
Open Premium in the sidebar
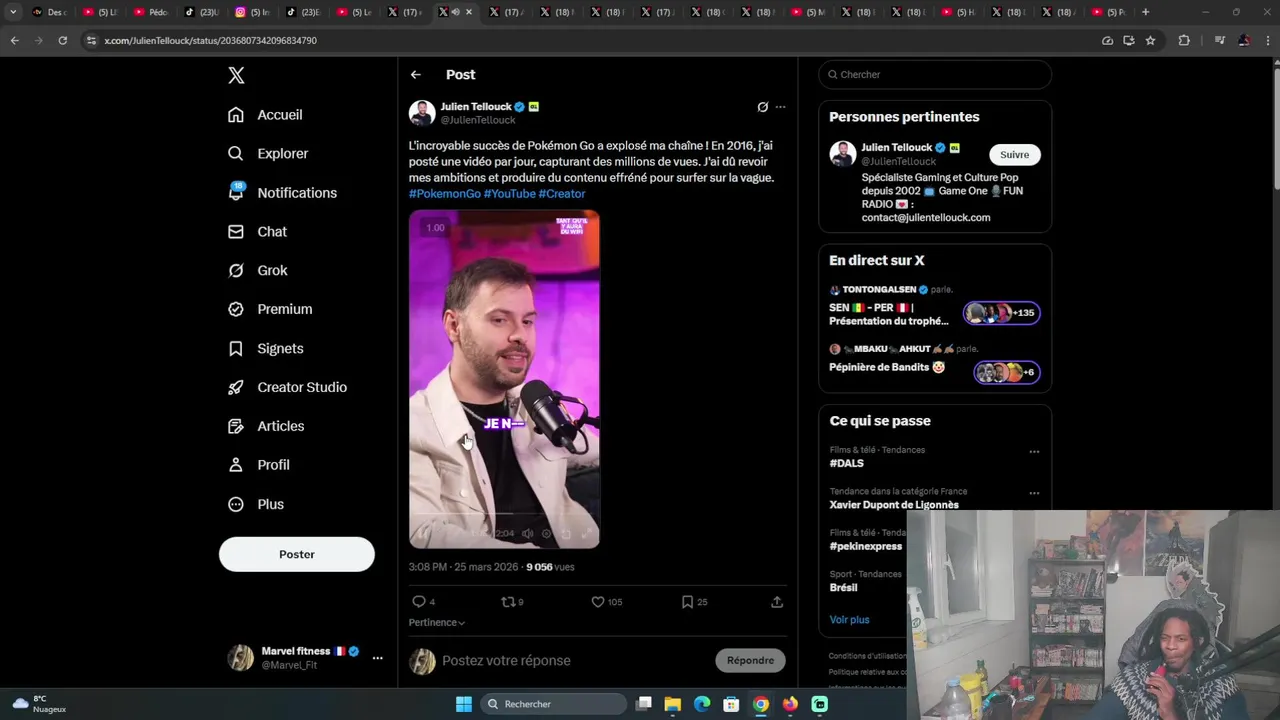click(270, 309)
